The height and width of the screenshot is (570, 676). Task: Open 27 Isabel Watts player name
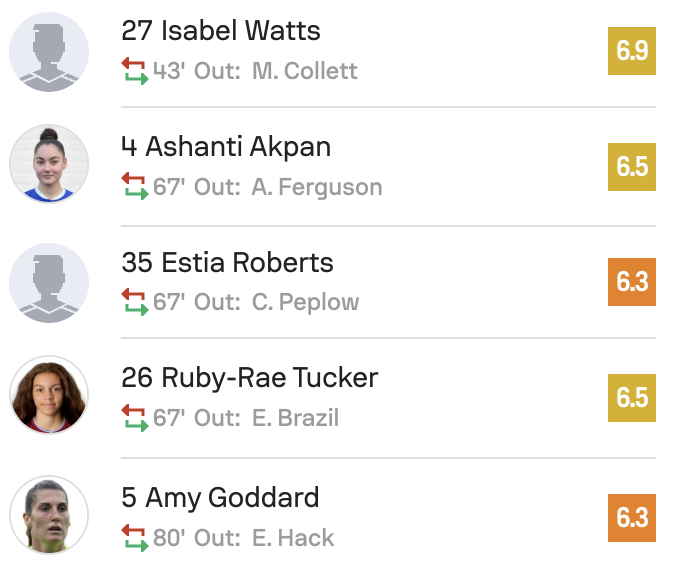pyautogui.click(x=221, y=31)
